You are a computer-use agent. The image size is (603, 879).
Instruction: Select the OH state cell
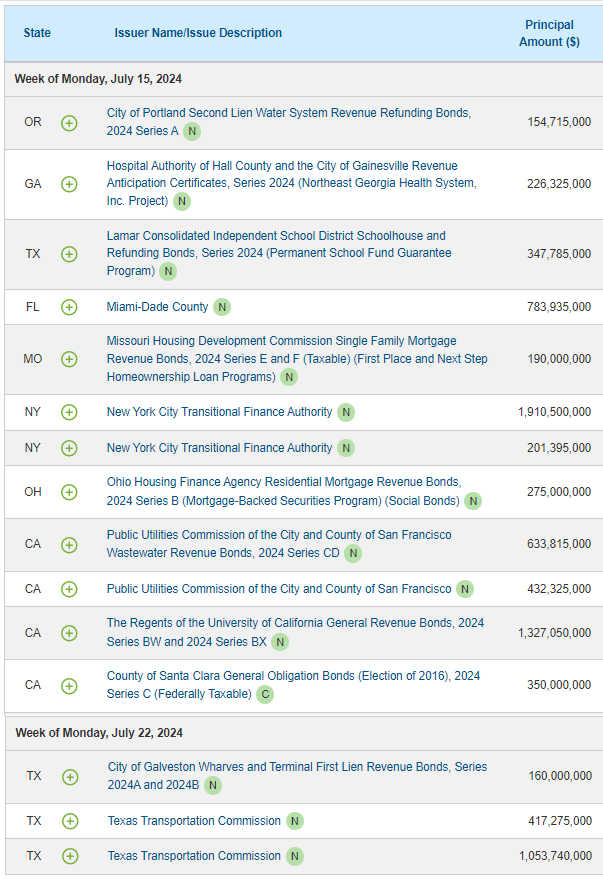pyautogui.click(x=33, y=492)
